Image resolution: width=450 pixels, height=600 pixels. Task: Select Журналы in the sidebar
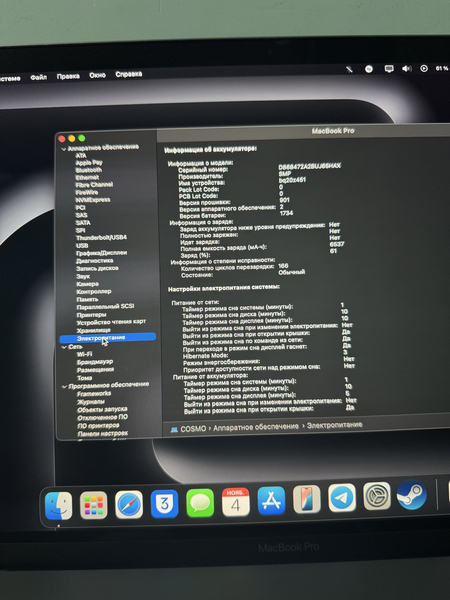click(91, 401)
